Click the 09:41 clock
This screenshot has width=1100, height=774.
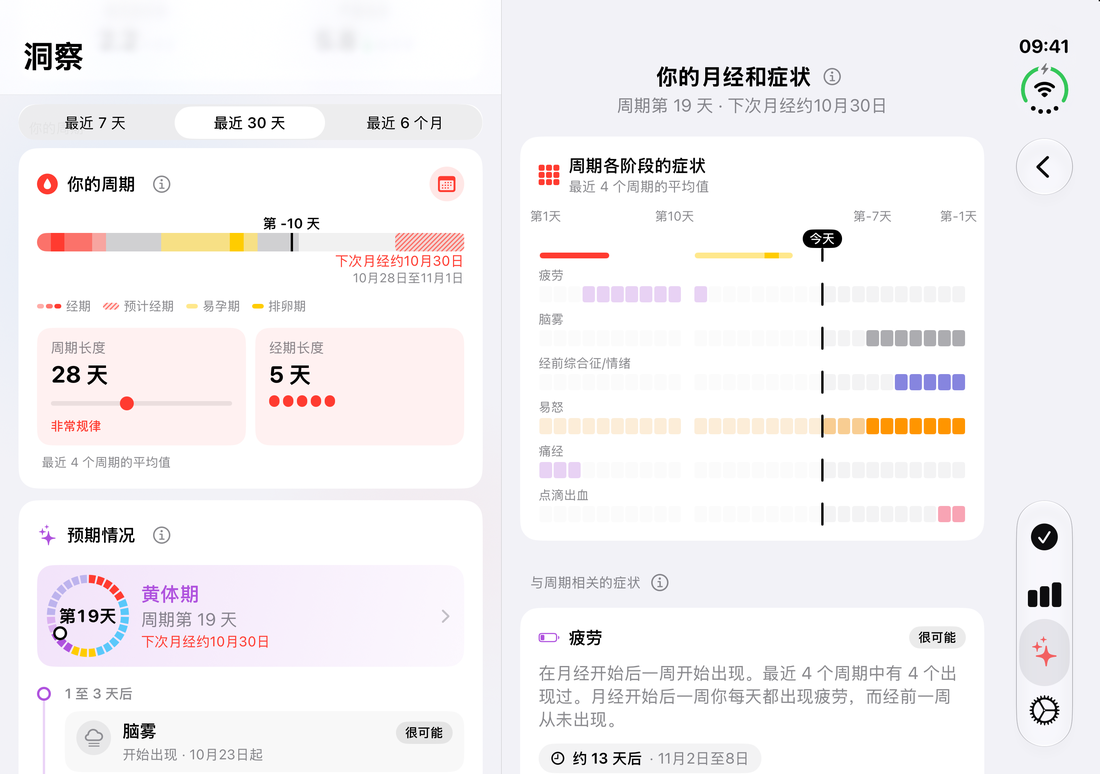click(1044, 46)
